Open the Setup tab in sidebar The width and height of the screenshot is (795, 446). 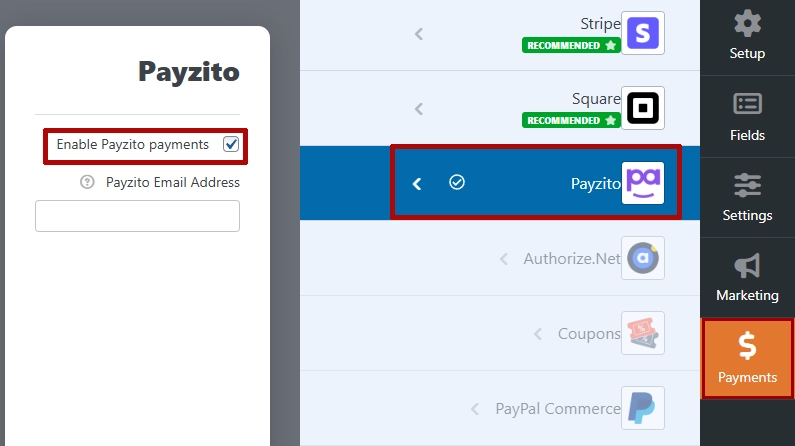coord(747,35)
